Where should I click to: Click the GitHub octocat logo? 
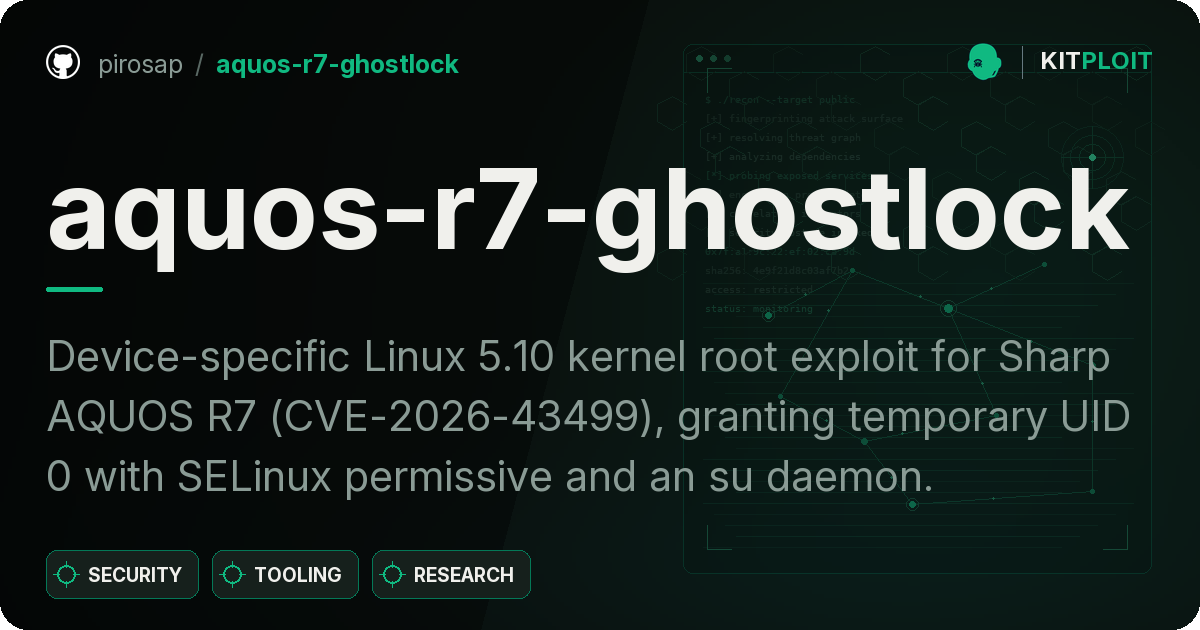pos(63,63)
